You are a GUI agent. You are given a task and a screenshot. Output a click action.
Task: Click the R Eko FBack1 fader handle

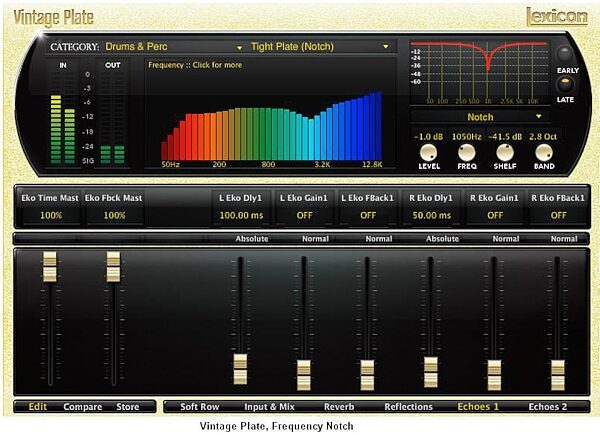coord(558,375)
